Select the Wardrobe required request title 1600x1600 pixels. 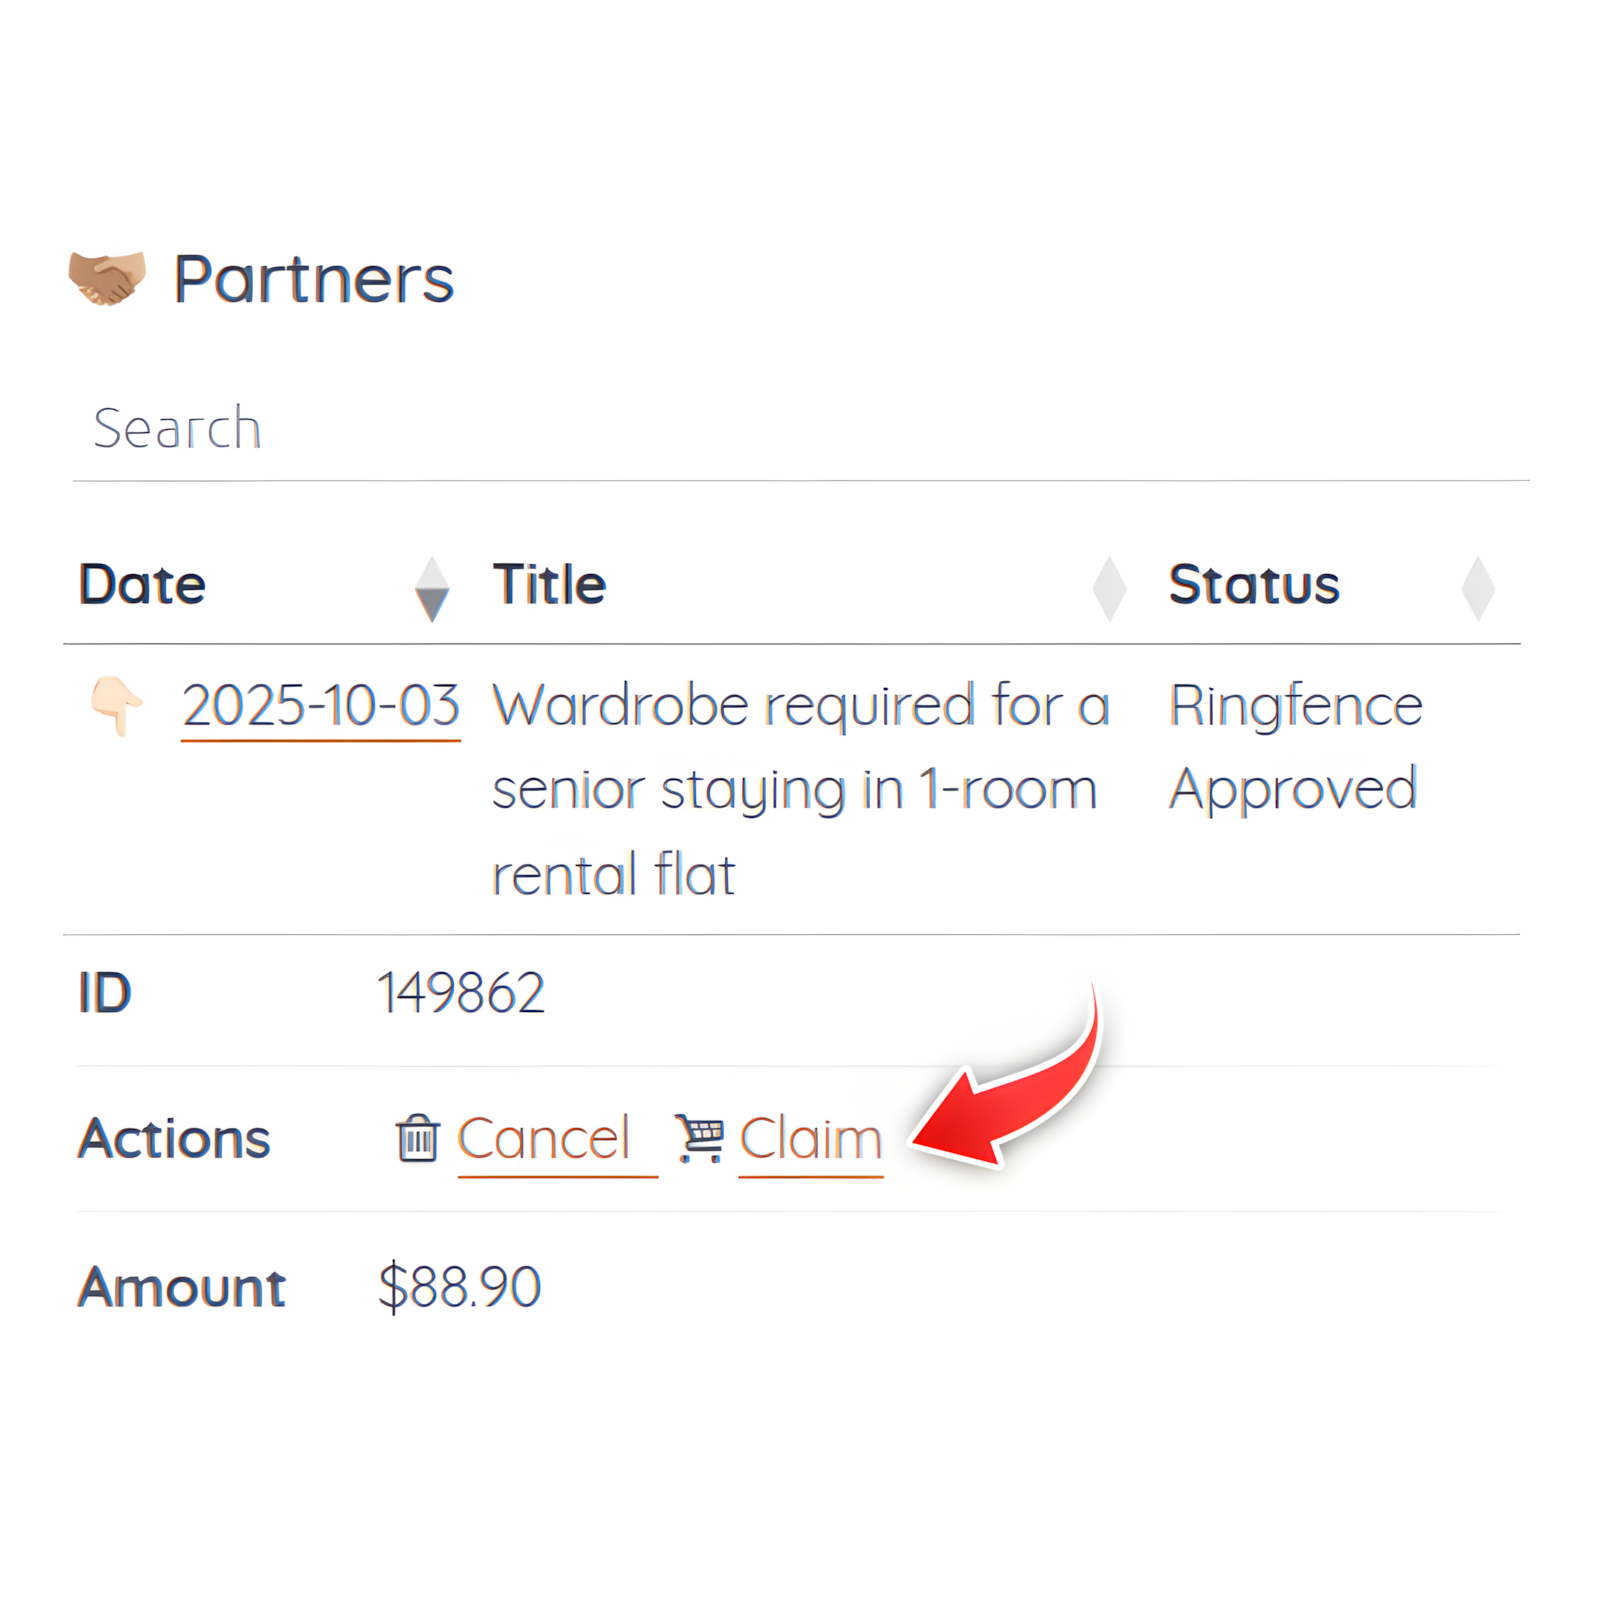pyautogui.click(x=800, y=789)
